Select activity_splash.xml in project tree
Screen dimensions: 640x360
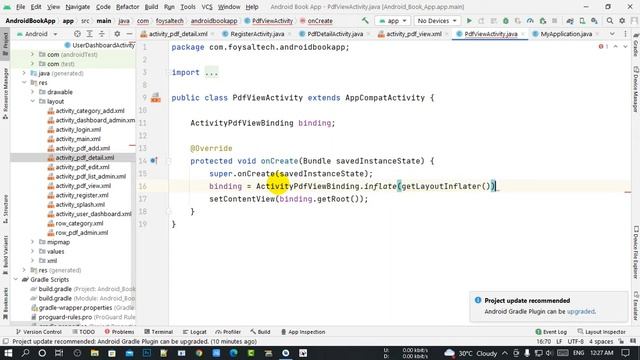(x=80, y=204)
